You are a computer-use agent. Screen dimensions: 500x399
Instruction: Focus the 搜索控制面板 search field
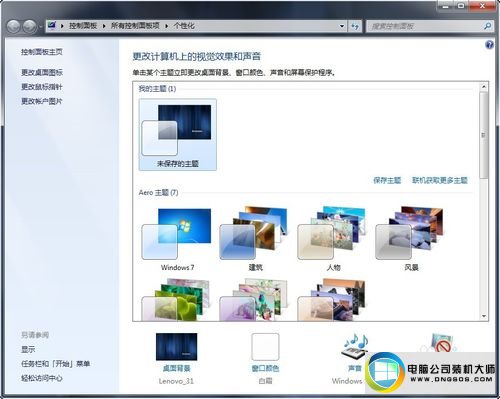pyautogui.click(x=424, y=26)
